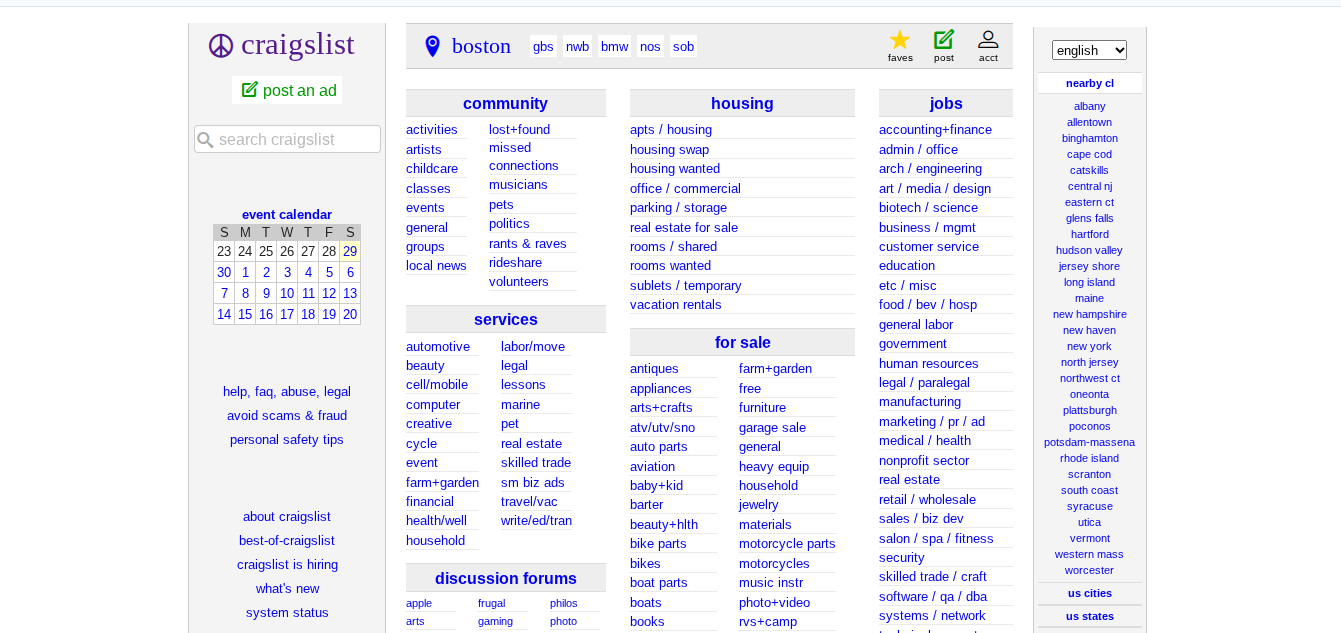Screen dimensions: 1341x633
Task: Click the post an ad button
Action: tap(287, 90)
